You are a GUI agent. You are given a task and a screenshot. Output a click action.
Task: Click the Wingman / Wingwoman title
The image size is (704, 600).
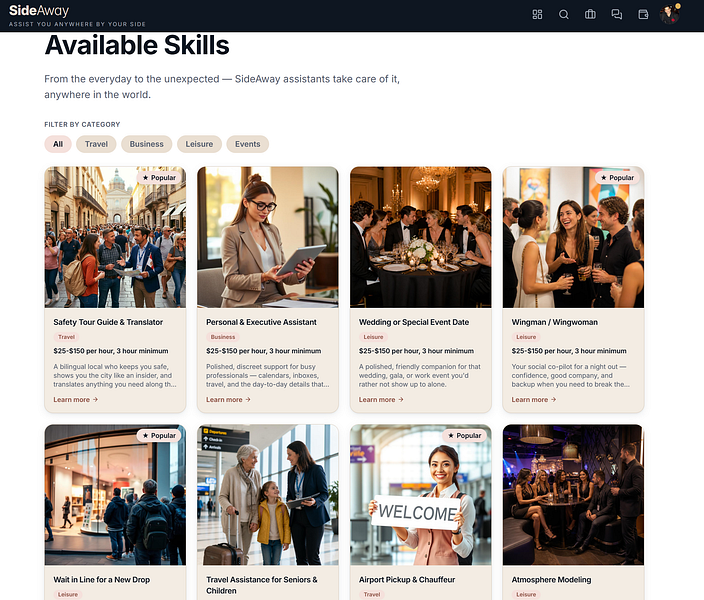pyautogui.click(x=554, y=322)
